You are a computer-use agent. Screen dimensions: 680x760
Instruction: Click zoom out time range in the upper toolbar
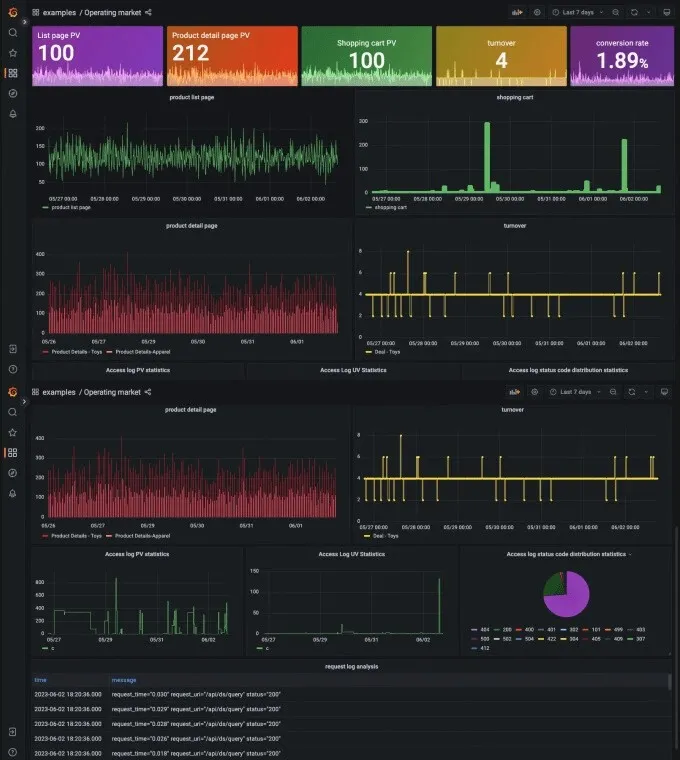pyautogui.click(x=616, y=13)
